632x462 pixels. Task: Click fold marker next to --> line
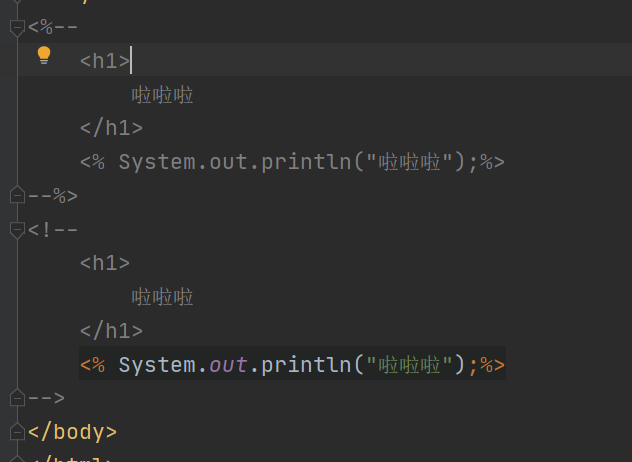17,397
